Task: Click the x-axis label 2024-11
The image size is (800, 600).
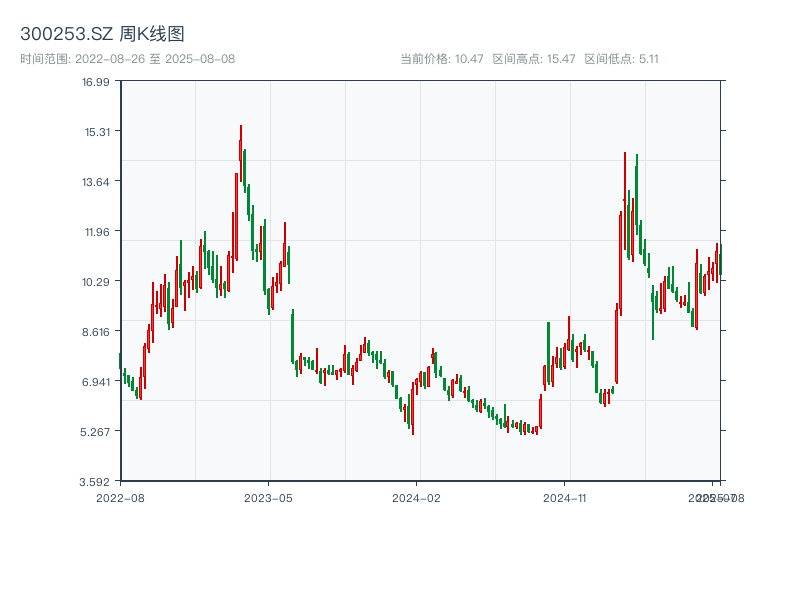Action: pos(565,498)
